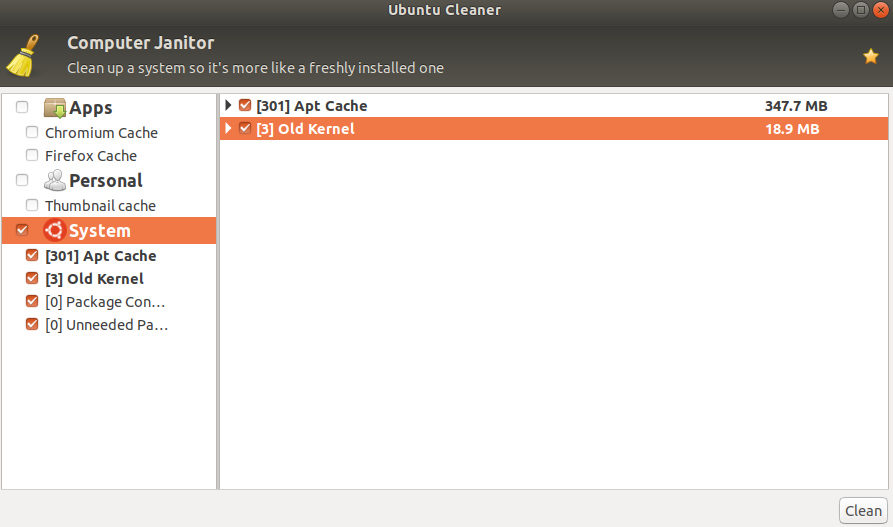Click the Ubuntu logo System icon
Screen dimensions: 893x527
[x=55, y=230]
